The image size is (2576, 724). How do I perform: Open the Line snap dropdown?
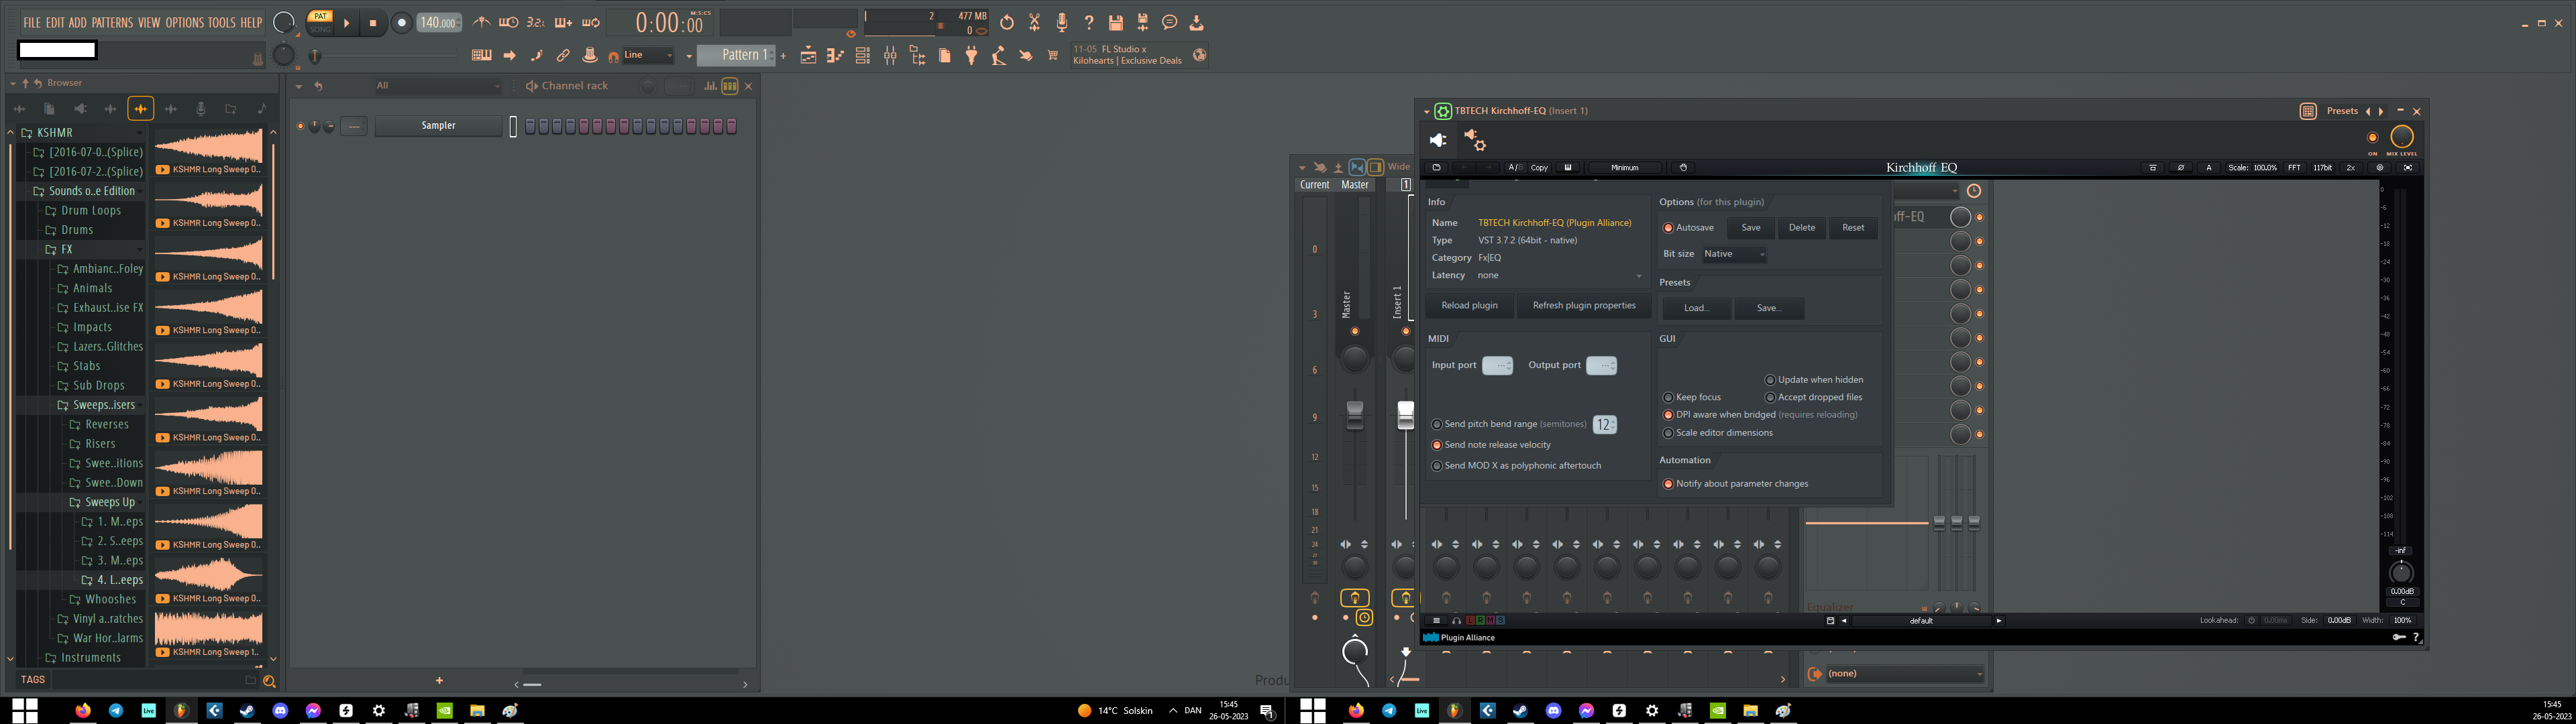coord(648,55)
